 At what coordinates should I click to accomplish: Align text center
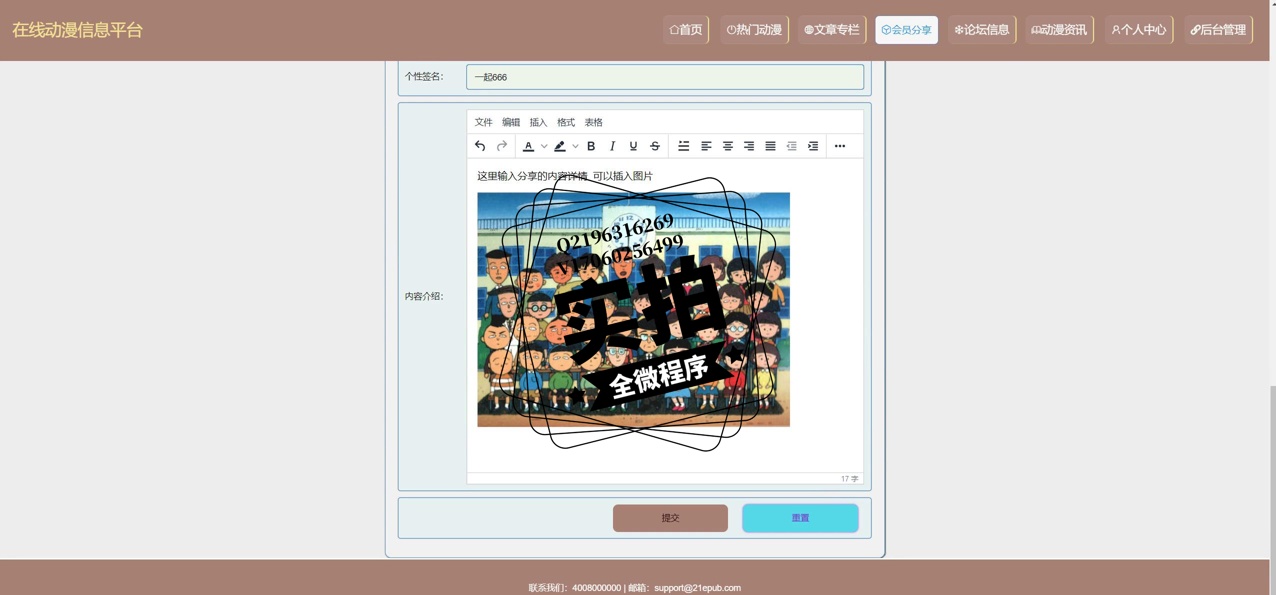point(728,146)
